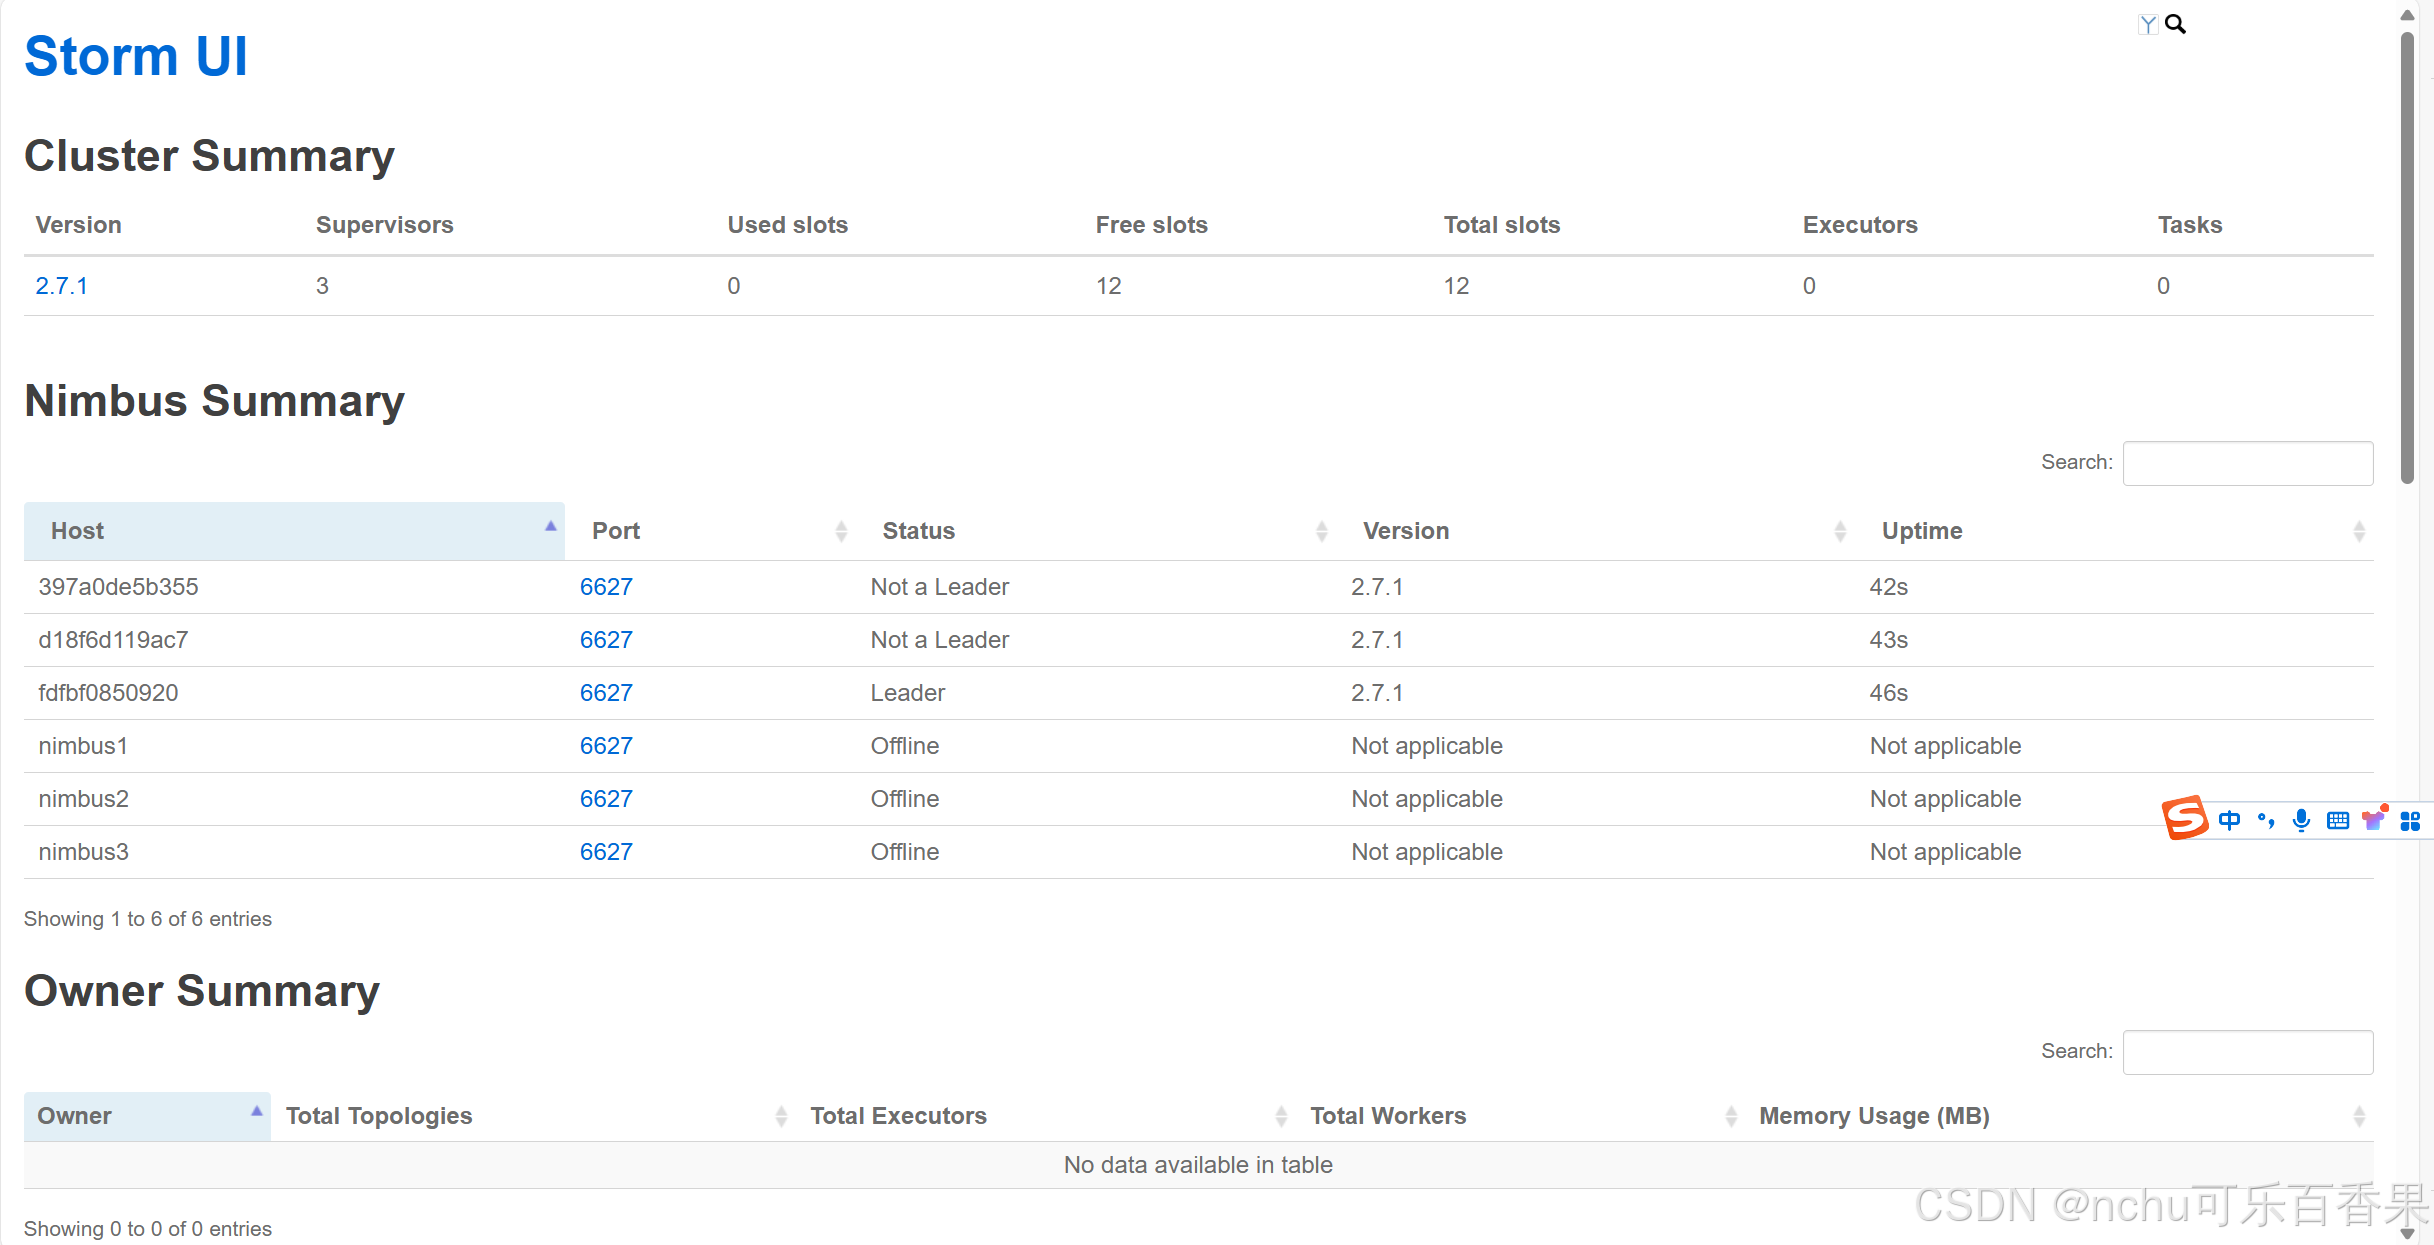
Task: Click the vertical page scrollbar thumb
Action: point(2407,260)
